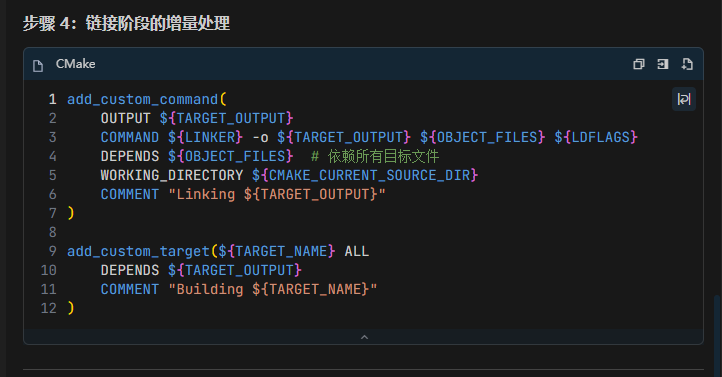Click line number 1 in gutter
This screenshot has height=377, width=722.
[x=52, y=99]
